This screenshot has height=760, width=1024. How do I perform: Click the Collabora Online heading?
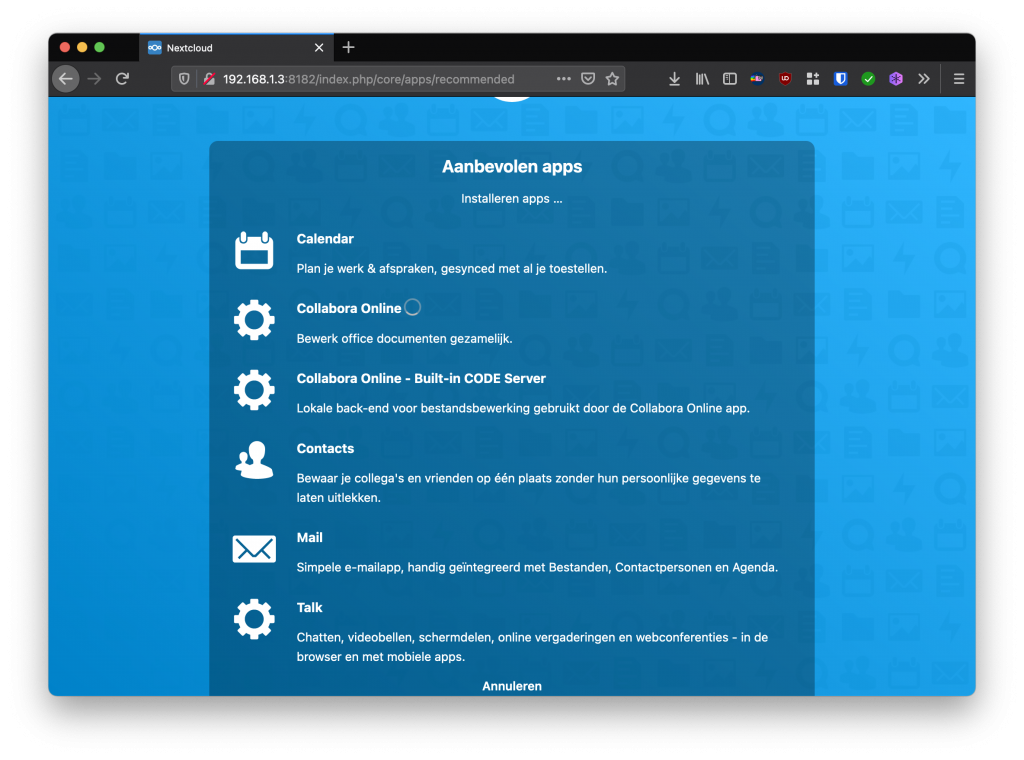[349, 308]
